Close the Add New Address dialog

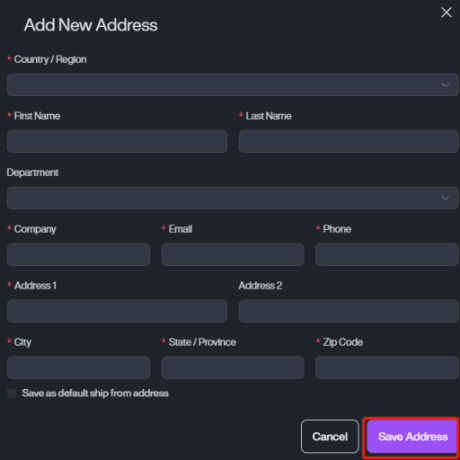pos(446,13)
